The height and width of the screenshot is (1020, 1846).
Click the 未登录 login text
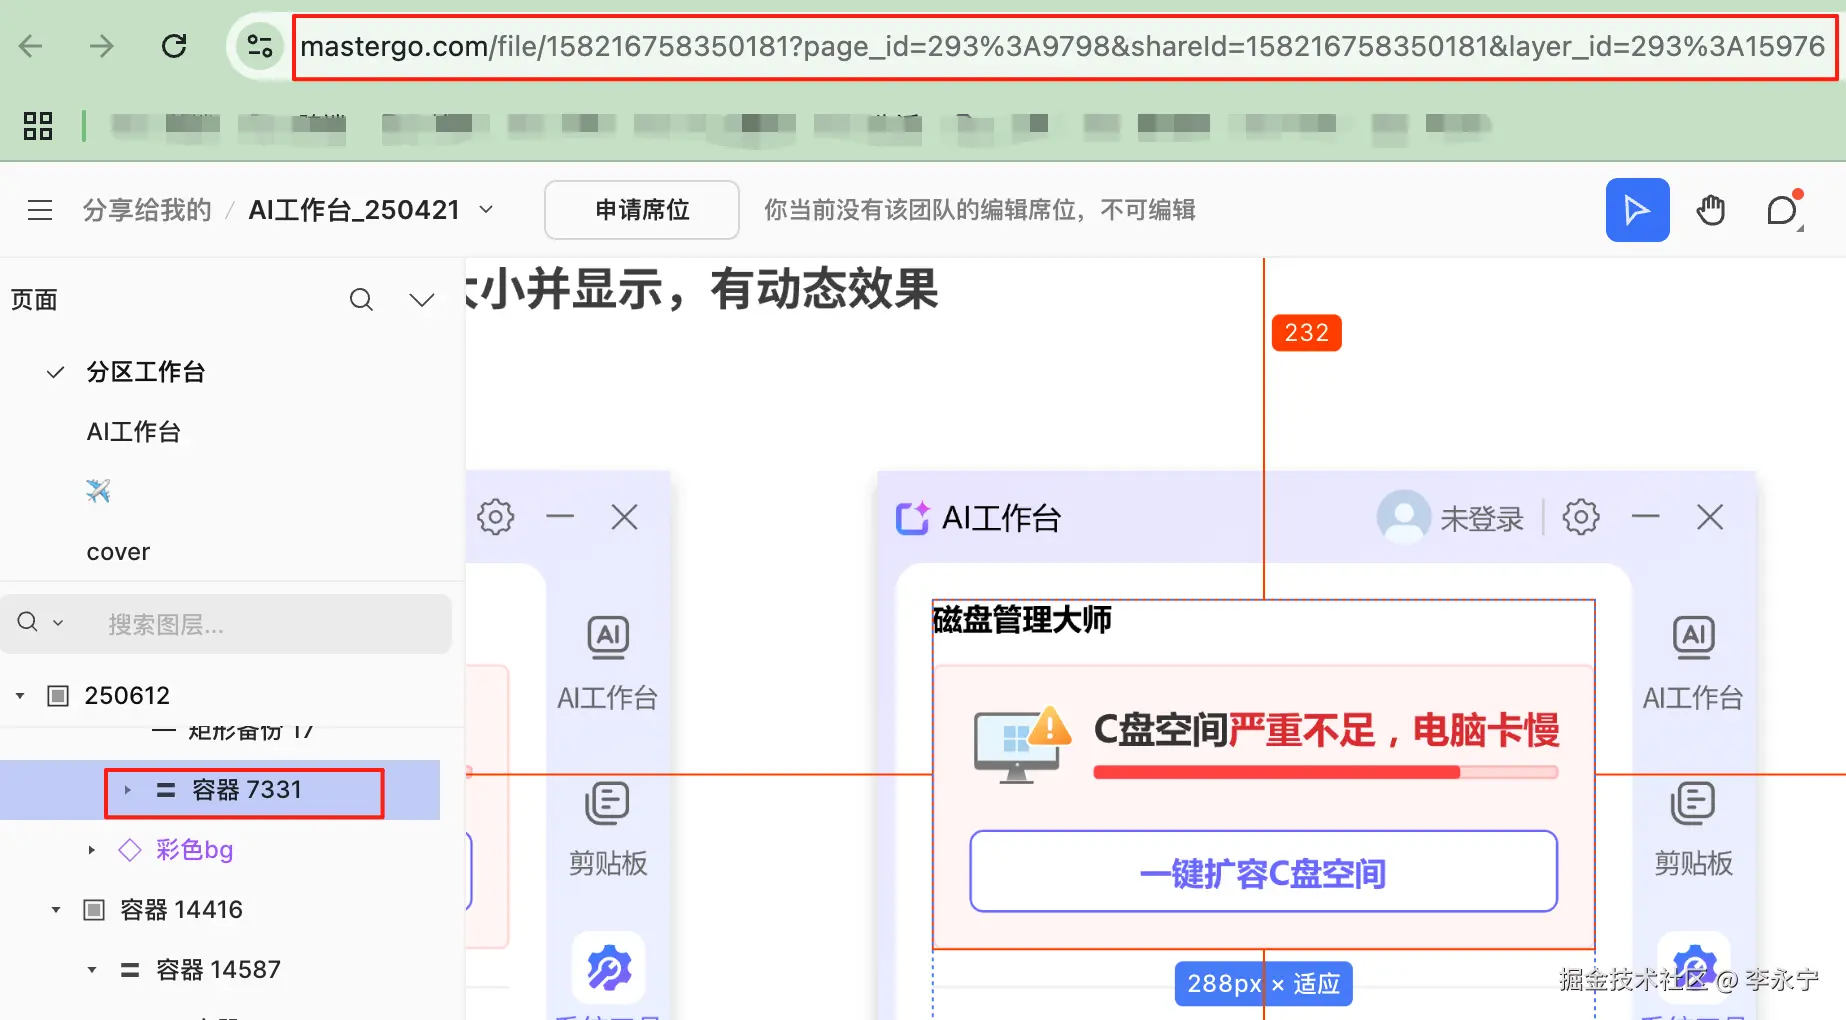point(1482,519)
